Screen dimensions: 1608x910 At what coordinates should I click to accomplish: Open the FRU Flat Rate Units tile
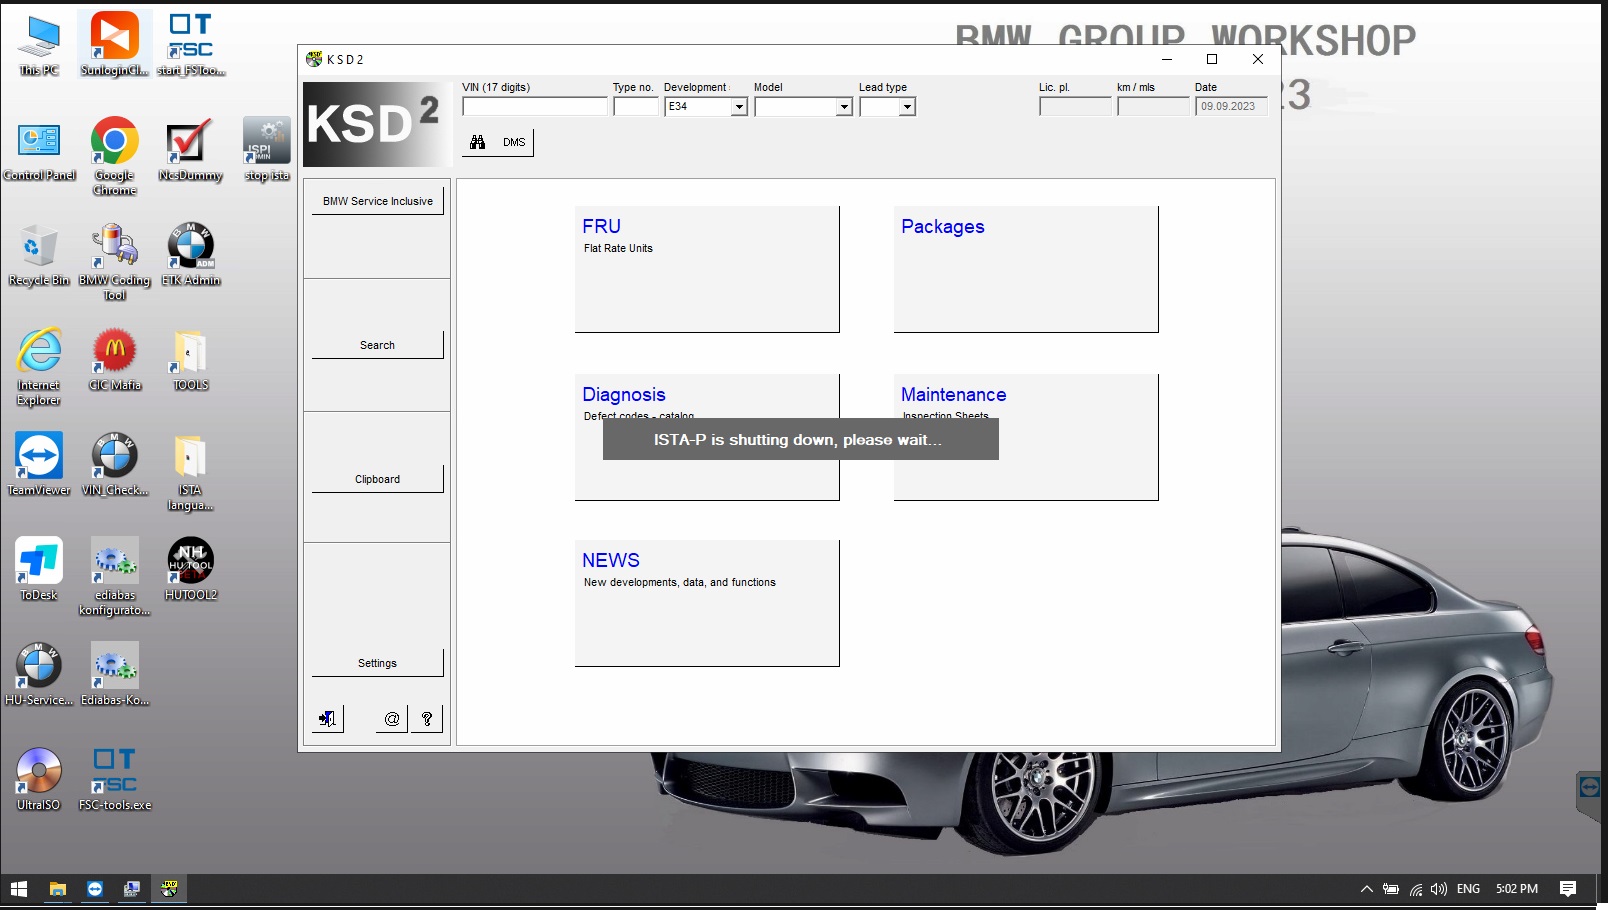click(707, 269)
